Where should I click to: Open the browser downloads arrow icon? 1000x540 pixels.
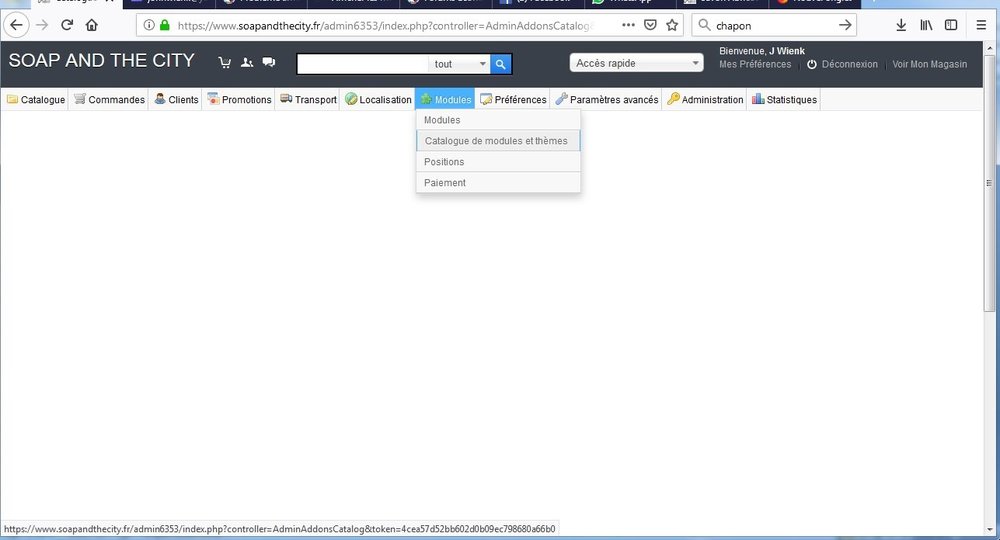(x=901, y=26)
